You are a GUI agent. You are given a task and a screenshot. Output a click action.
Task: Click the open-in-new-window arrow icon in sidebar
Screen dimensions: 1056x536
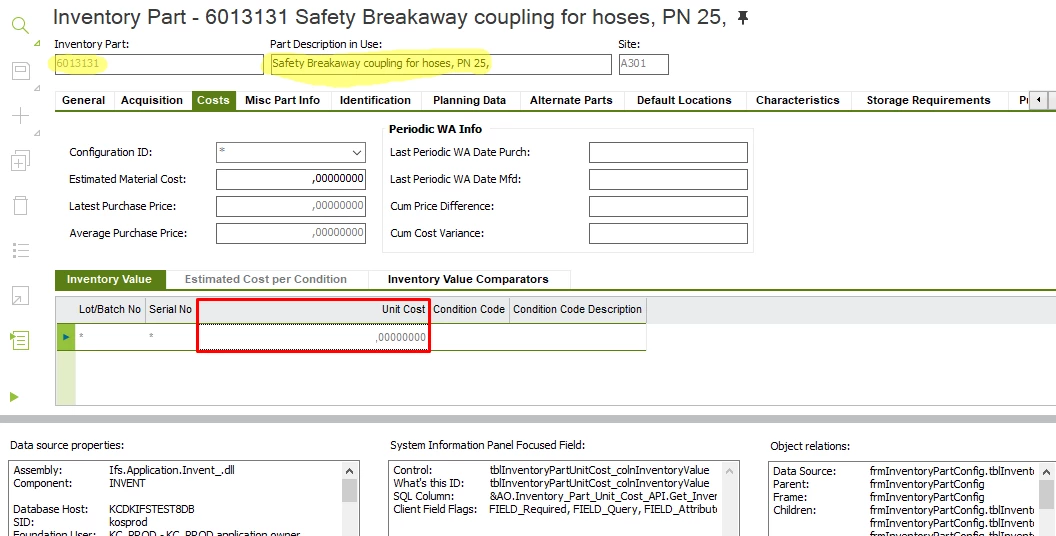click(21, 295)
